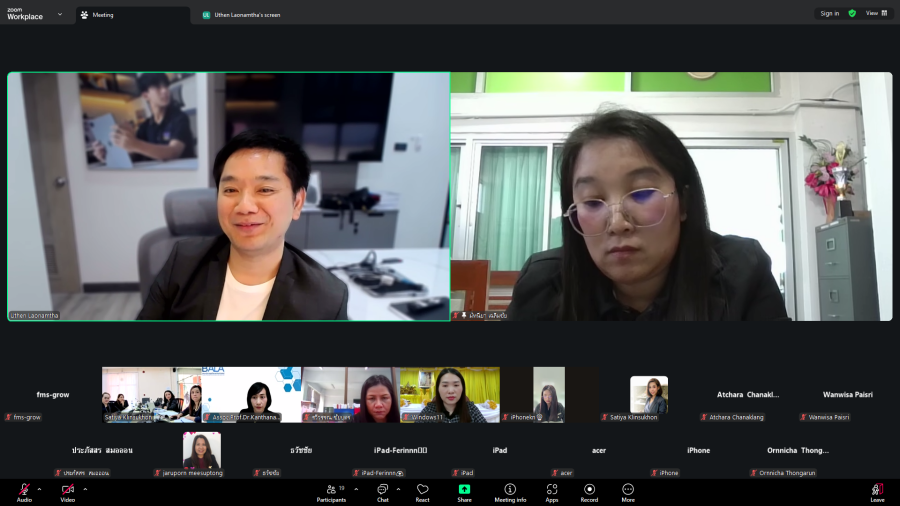Screen dimensions: 900x506
Task: Click the green Share screen button
Action: tap(465, 491)
